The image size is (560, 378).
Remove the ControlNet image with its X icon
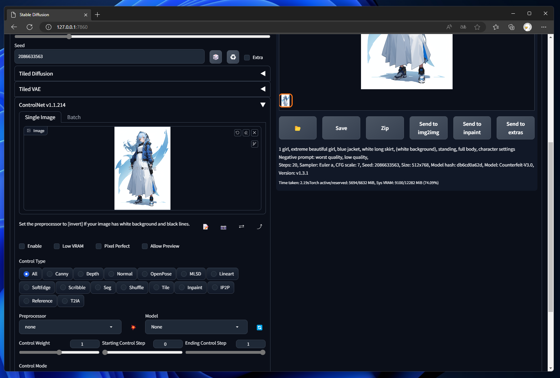coord(255,133)
